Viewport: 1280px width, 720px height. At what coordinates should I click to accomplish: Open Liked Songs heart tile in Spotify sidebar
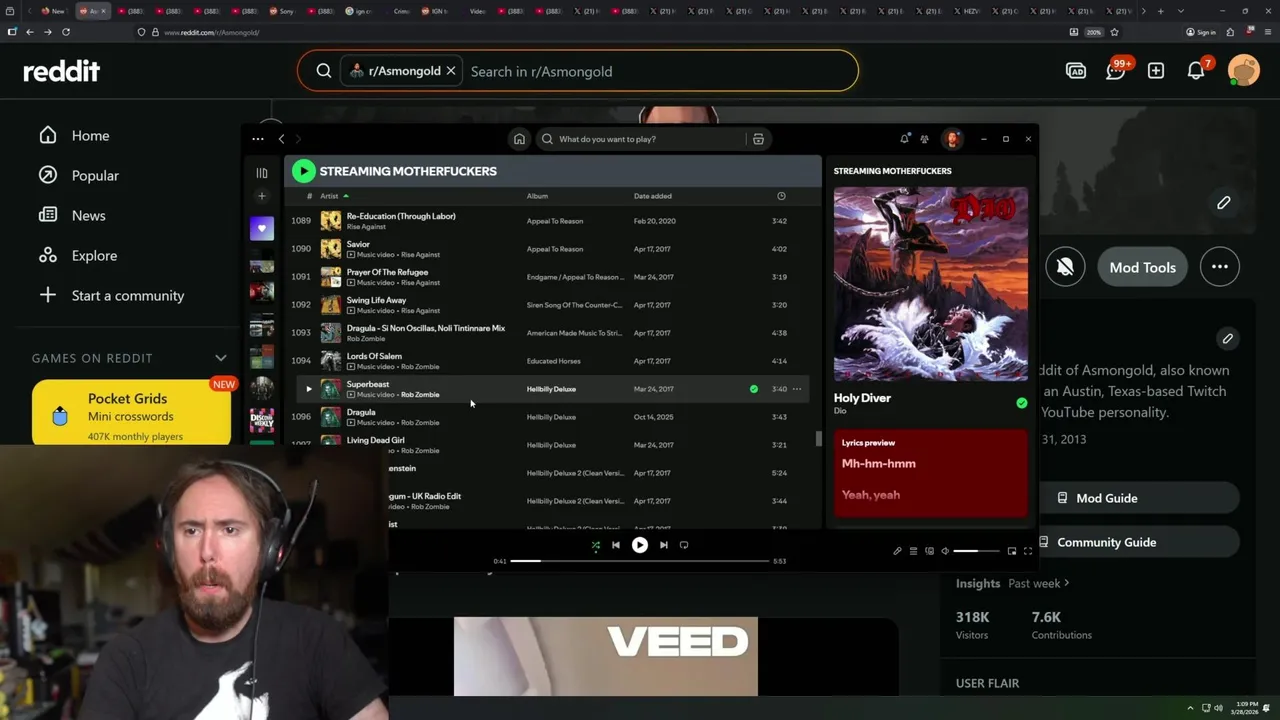tap(262, 228)
